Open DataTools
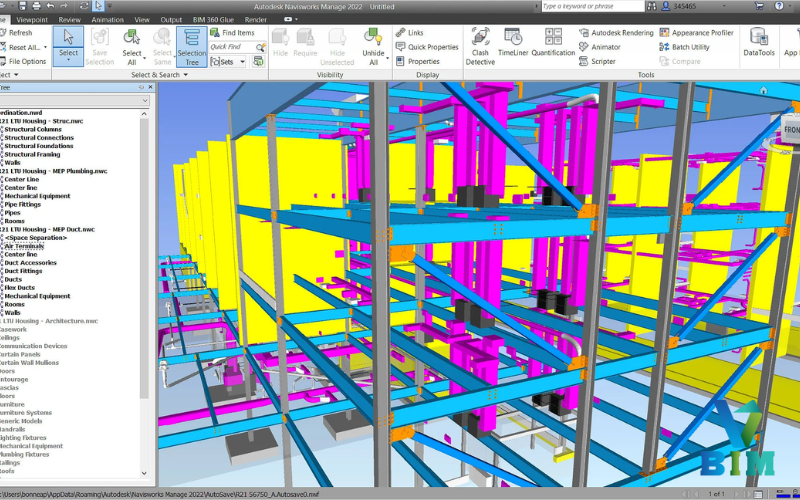 click(x=759, y=43)
